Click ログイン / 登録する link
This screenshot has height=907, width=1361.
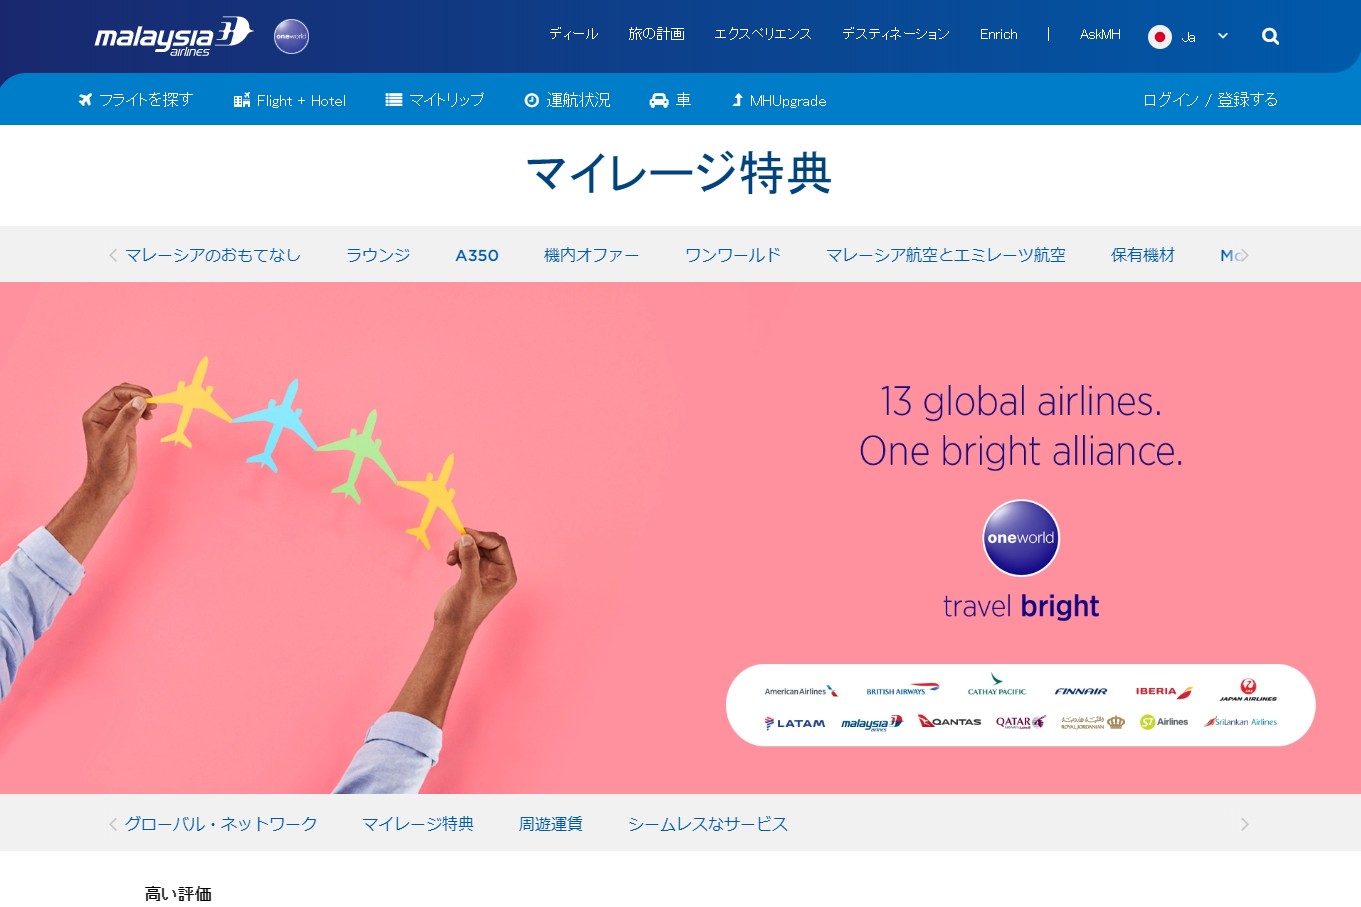pos(1210,100)
